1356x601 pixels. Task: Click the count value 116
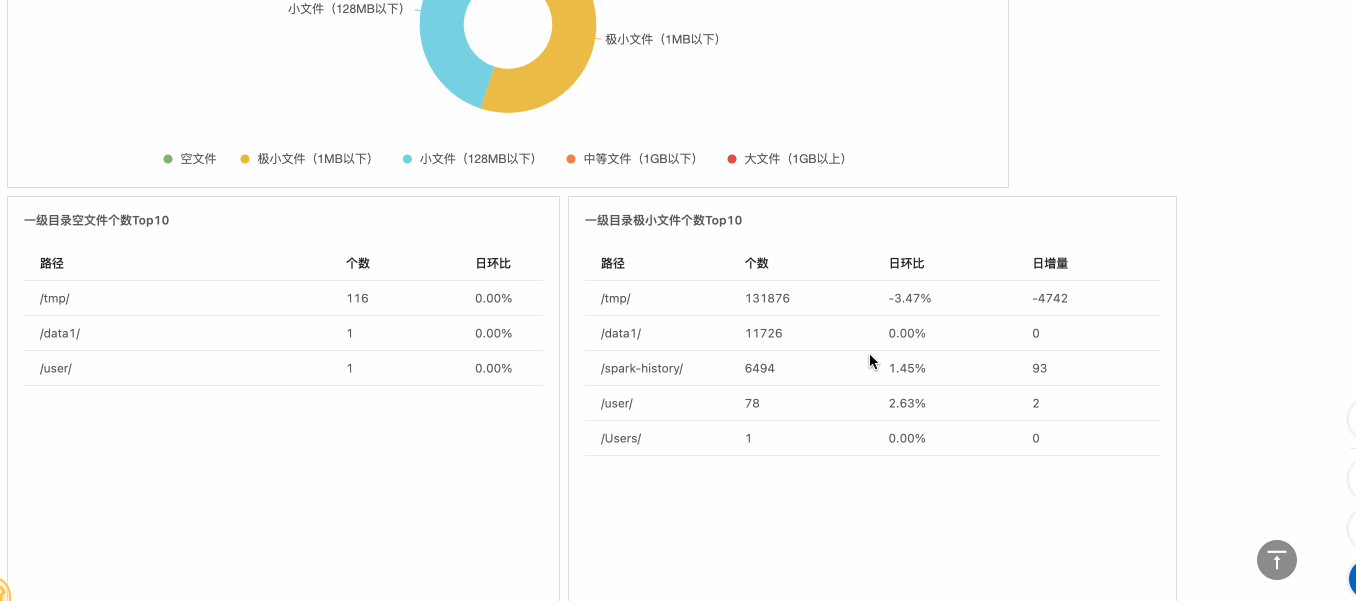click(x=357, y=298)
